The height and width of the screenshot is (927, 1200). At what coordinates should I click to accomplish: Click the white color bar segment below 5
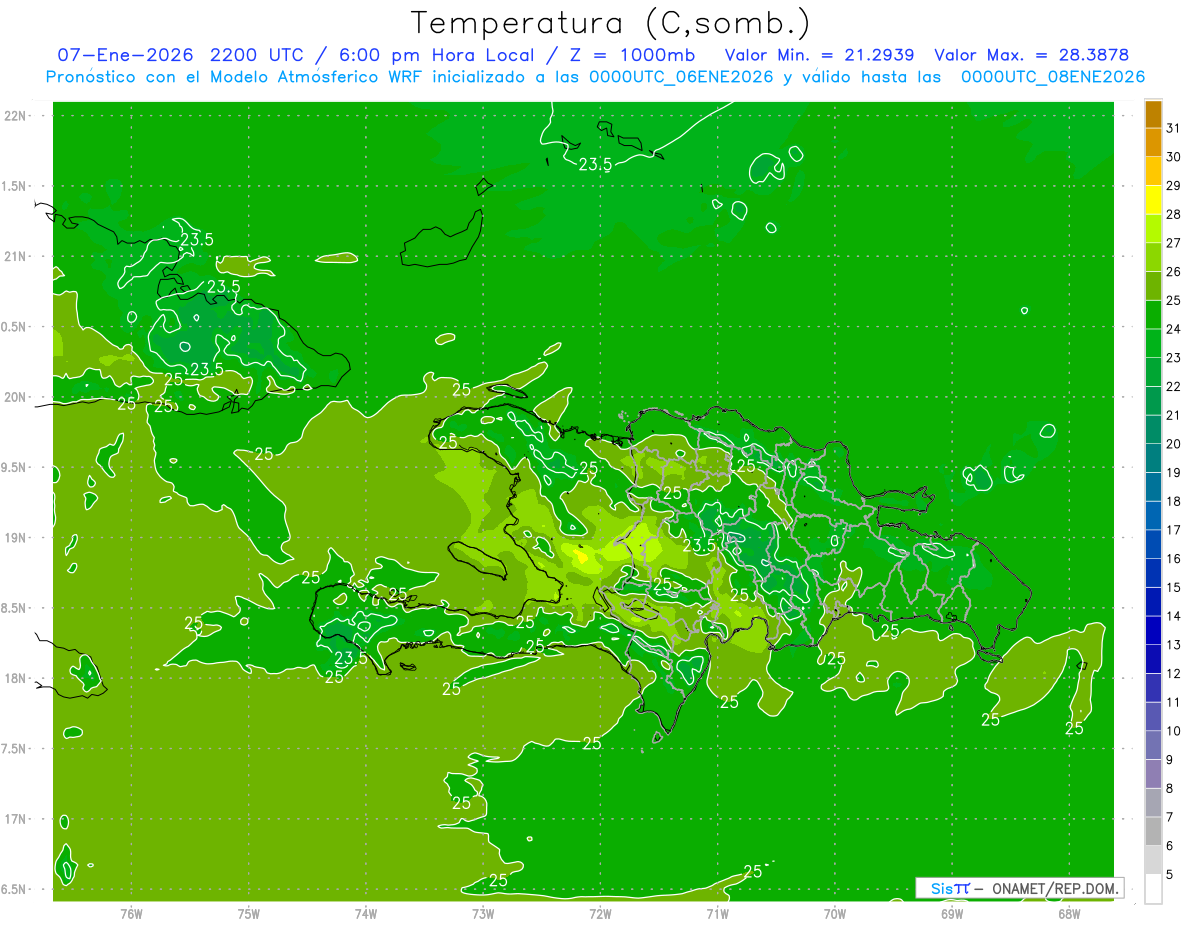[1153, 889]
